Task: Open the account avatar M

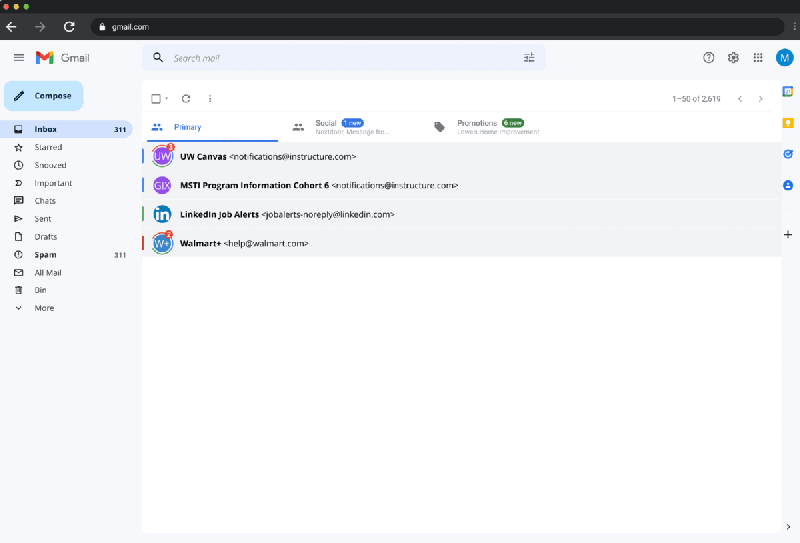Action: (x=784, y=58)
